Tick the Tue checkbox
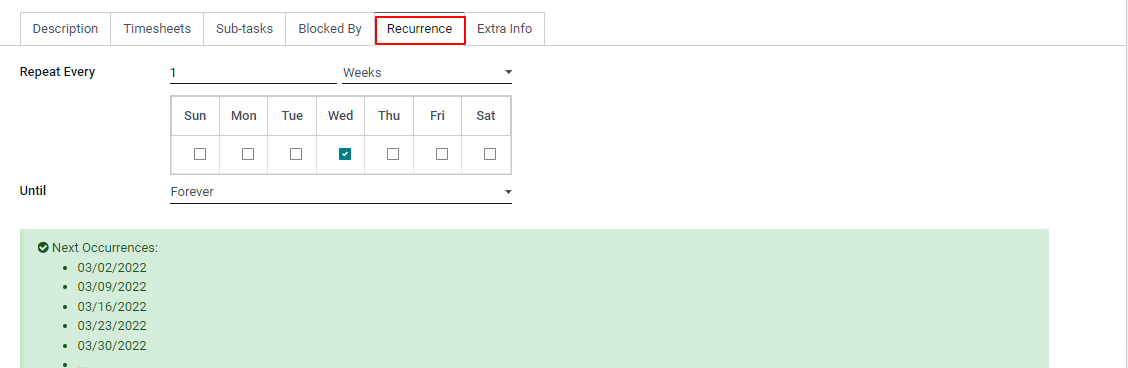This screenshot has width=1128, height=368. pos(296,154)
